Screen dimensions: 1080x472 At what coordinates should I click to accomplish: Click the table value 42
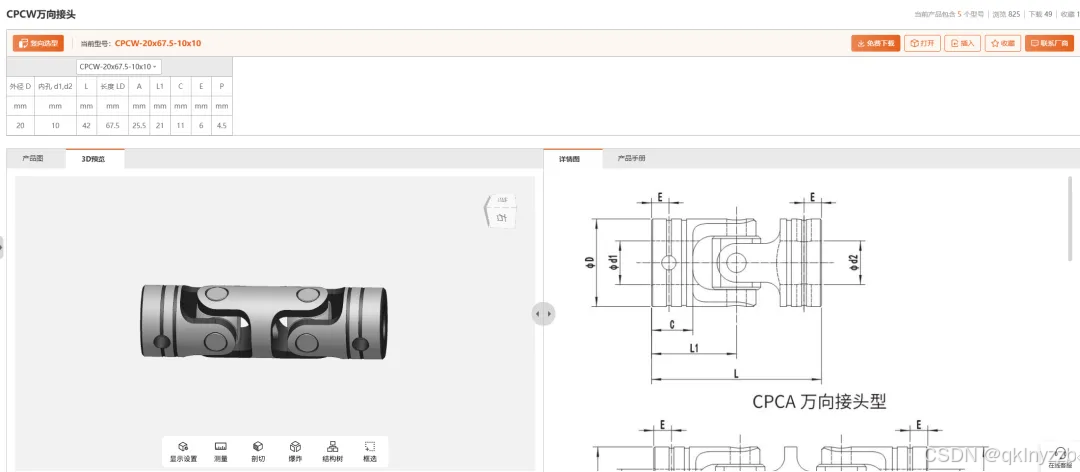tap(86, 126)
